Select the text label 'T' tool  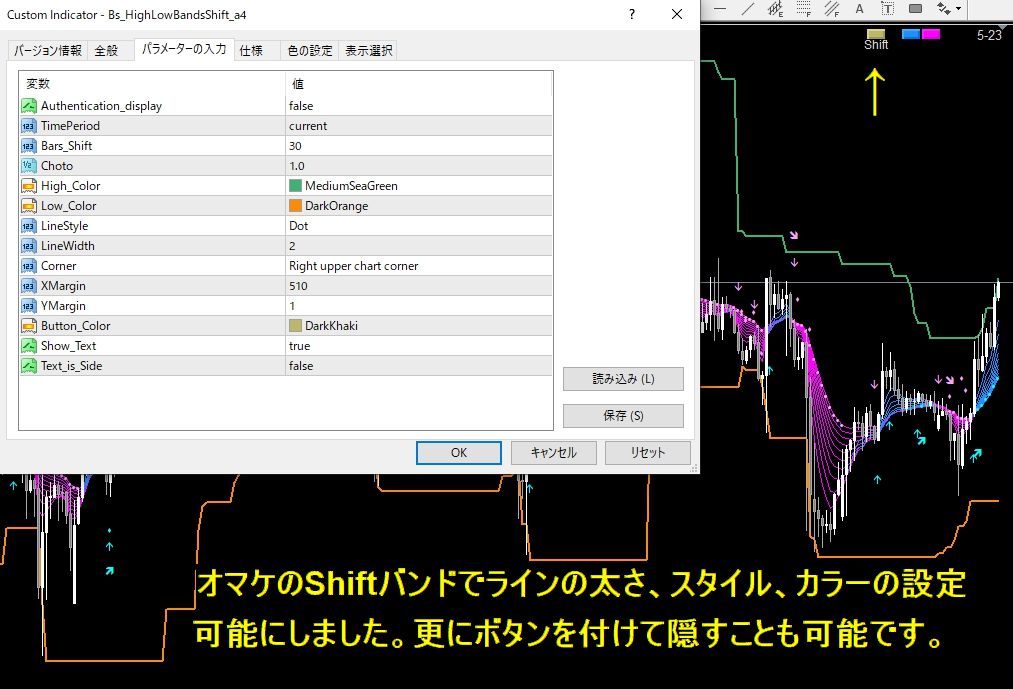(888, 9)
